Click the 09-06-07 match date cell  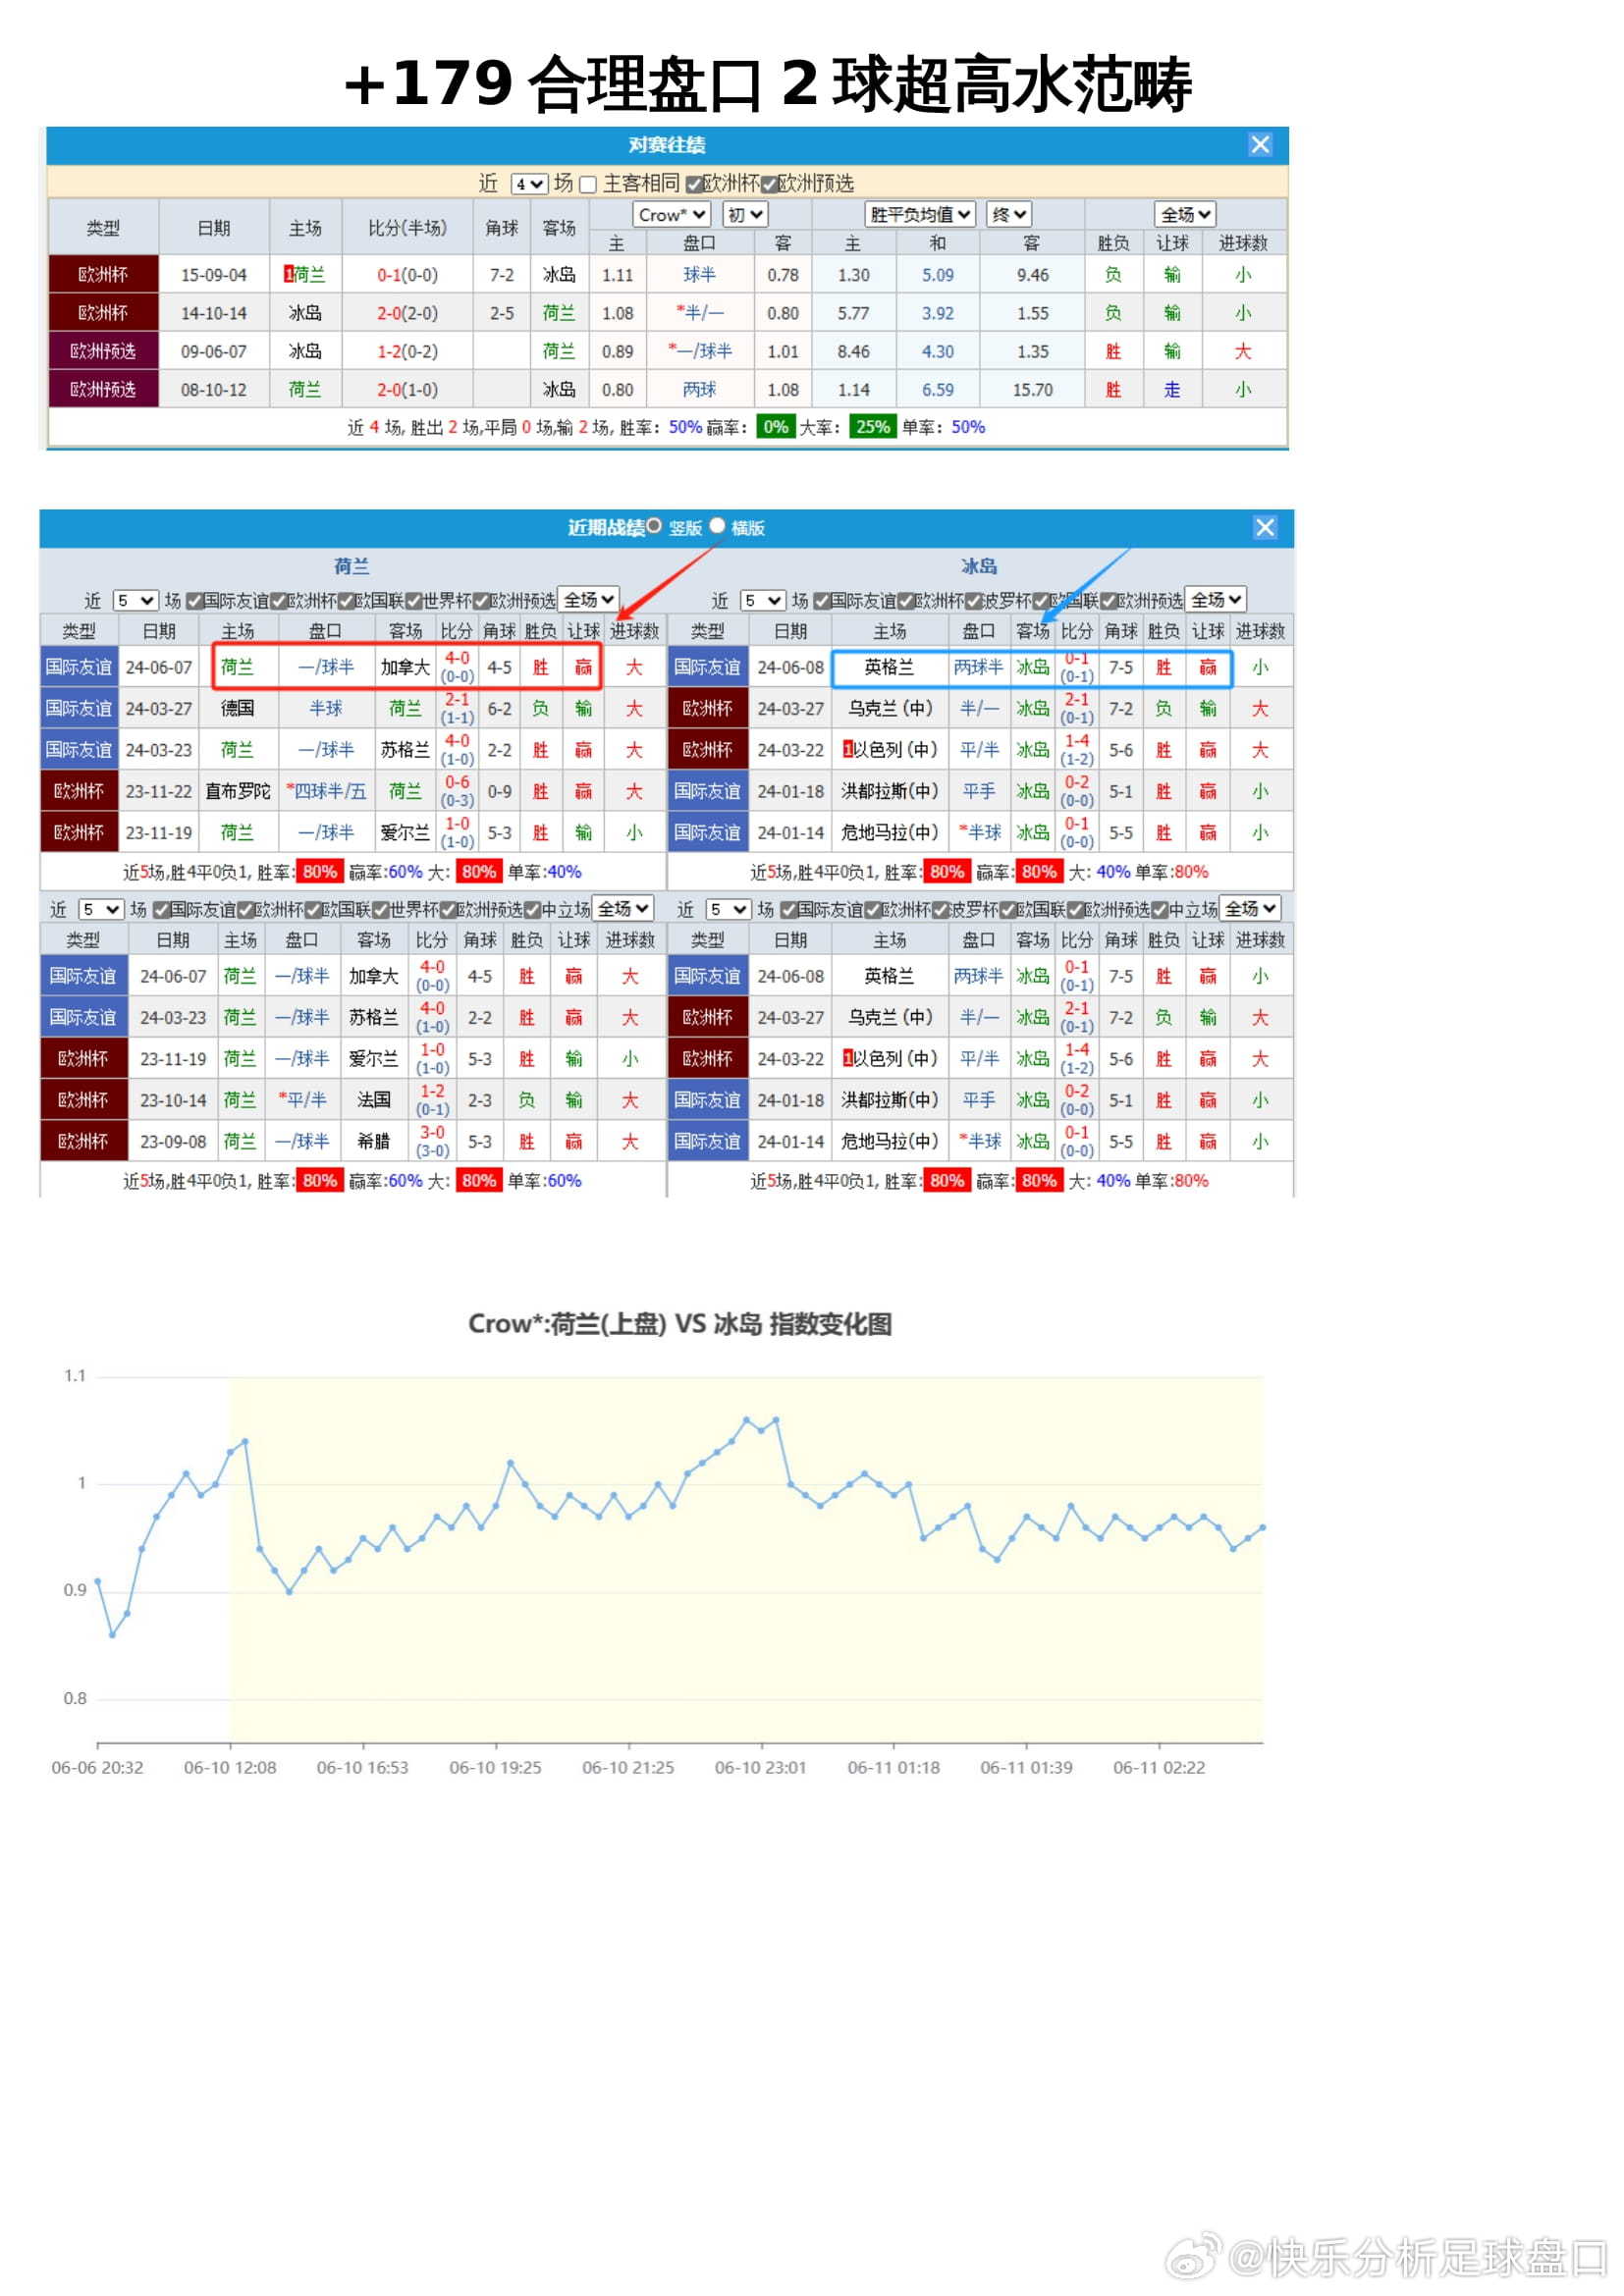point(214,352)
